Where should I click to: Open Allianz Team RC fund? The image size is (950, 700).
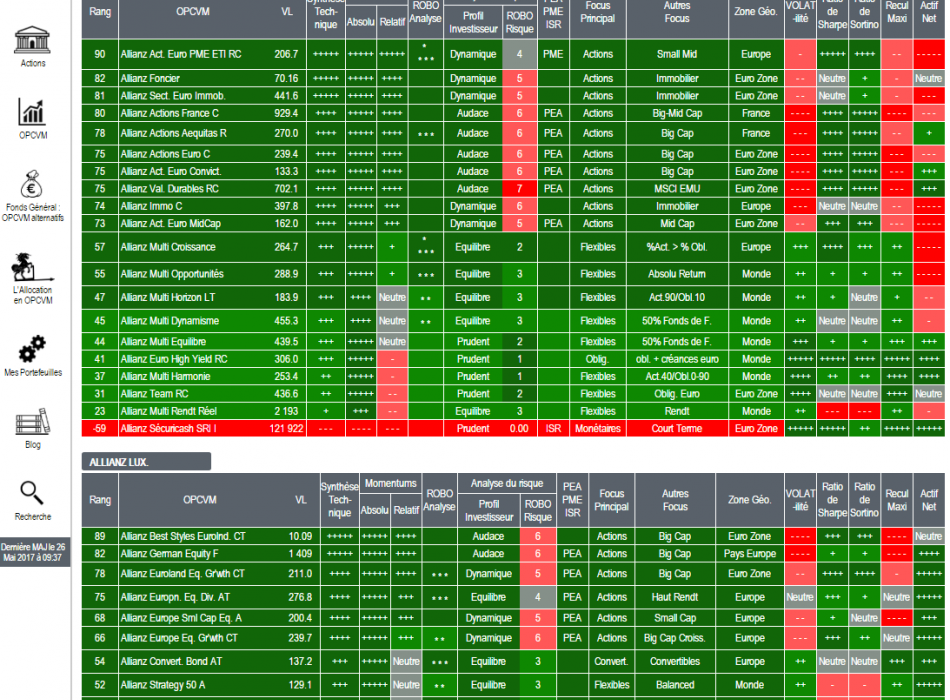click(x=154, y=394)
